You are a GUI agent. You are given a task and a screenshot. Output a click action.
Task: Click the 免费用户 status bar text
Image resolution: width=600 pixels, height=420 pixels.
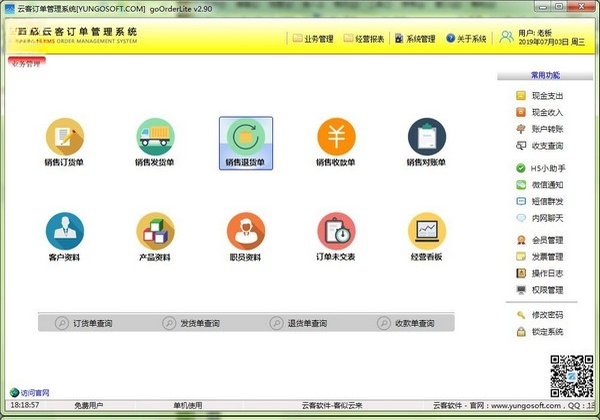[x=88, y=405]
